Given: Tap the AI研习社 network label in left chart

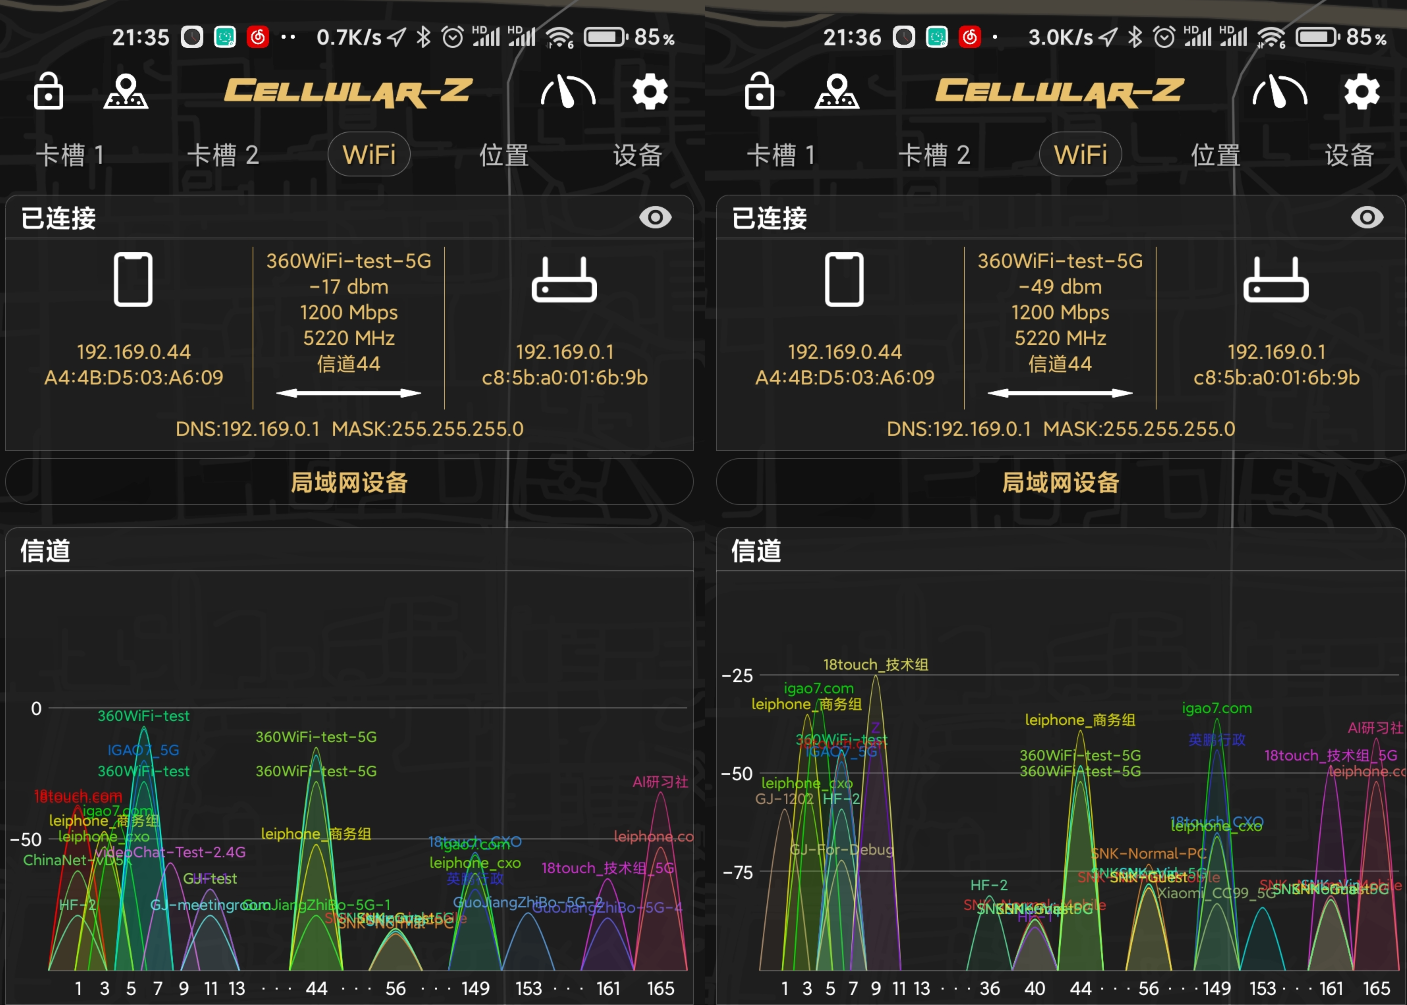Looking at the screenshot, I should tap(660, 782).
